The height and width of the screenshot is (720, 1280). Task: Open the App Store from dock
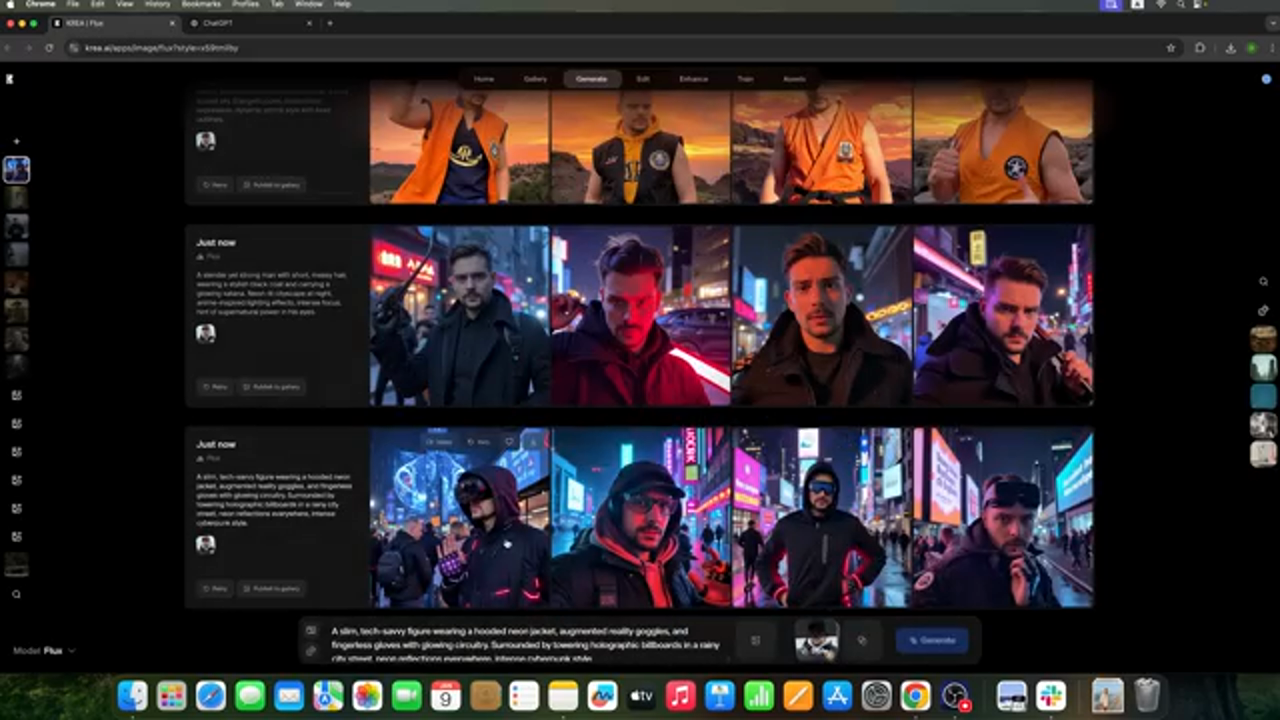coord(837,695)
